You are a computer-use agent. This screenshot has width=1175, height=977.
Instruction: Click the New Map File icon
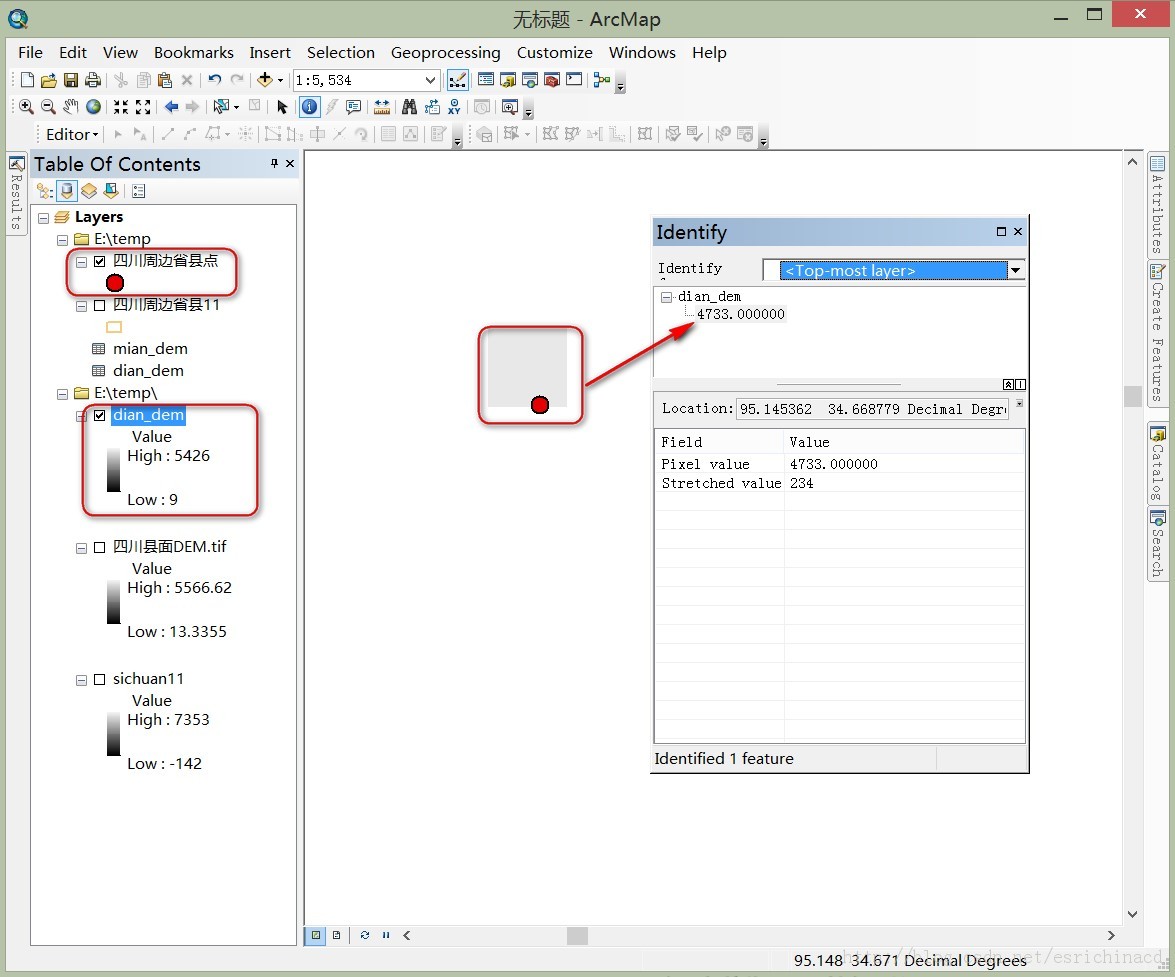point(27,80)
